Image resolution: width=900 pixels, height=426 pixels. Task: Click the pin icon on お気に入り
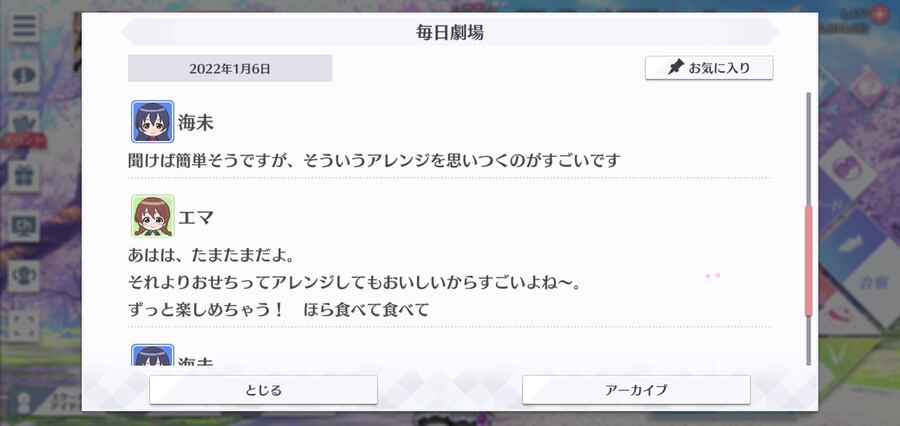676,68
